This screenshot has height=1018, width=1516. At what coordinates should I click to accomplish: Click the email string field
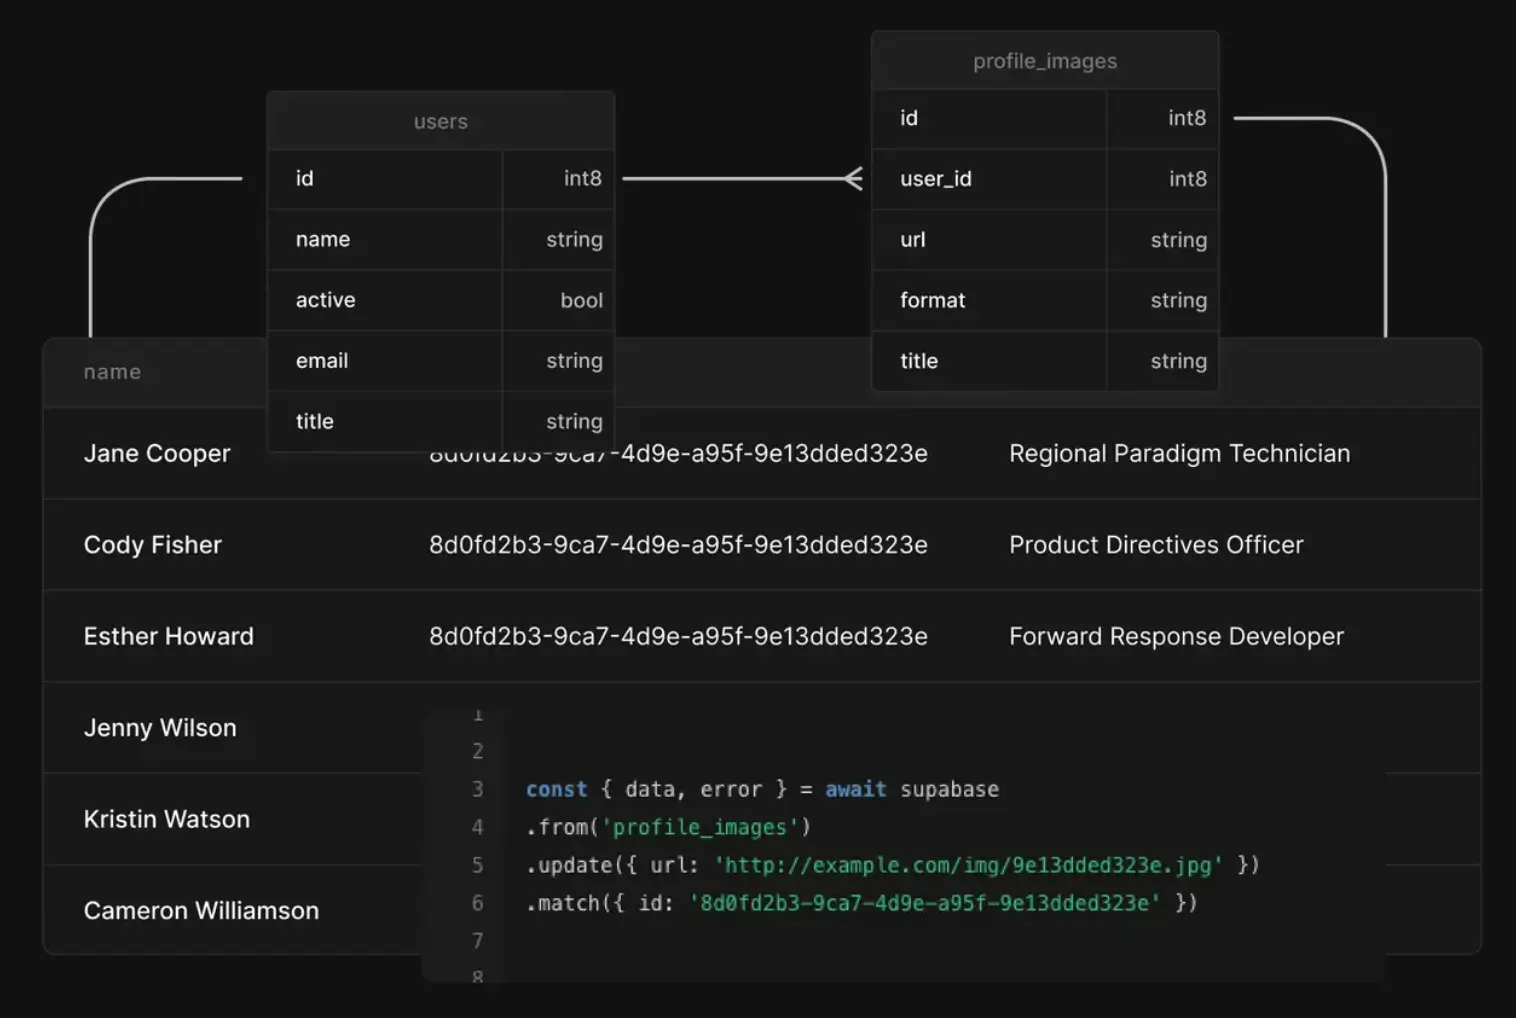pyautogui.click(x=321, y=361)
